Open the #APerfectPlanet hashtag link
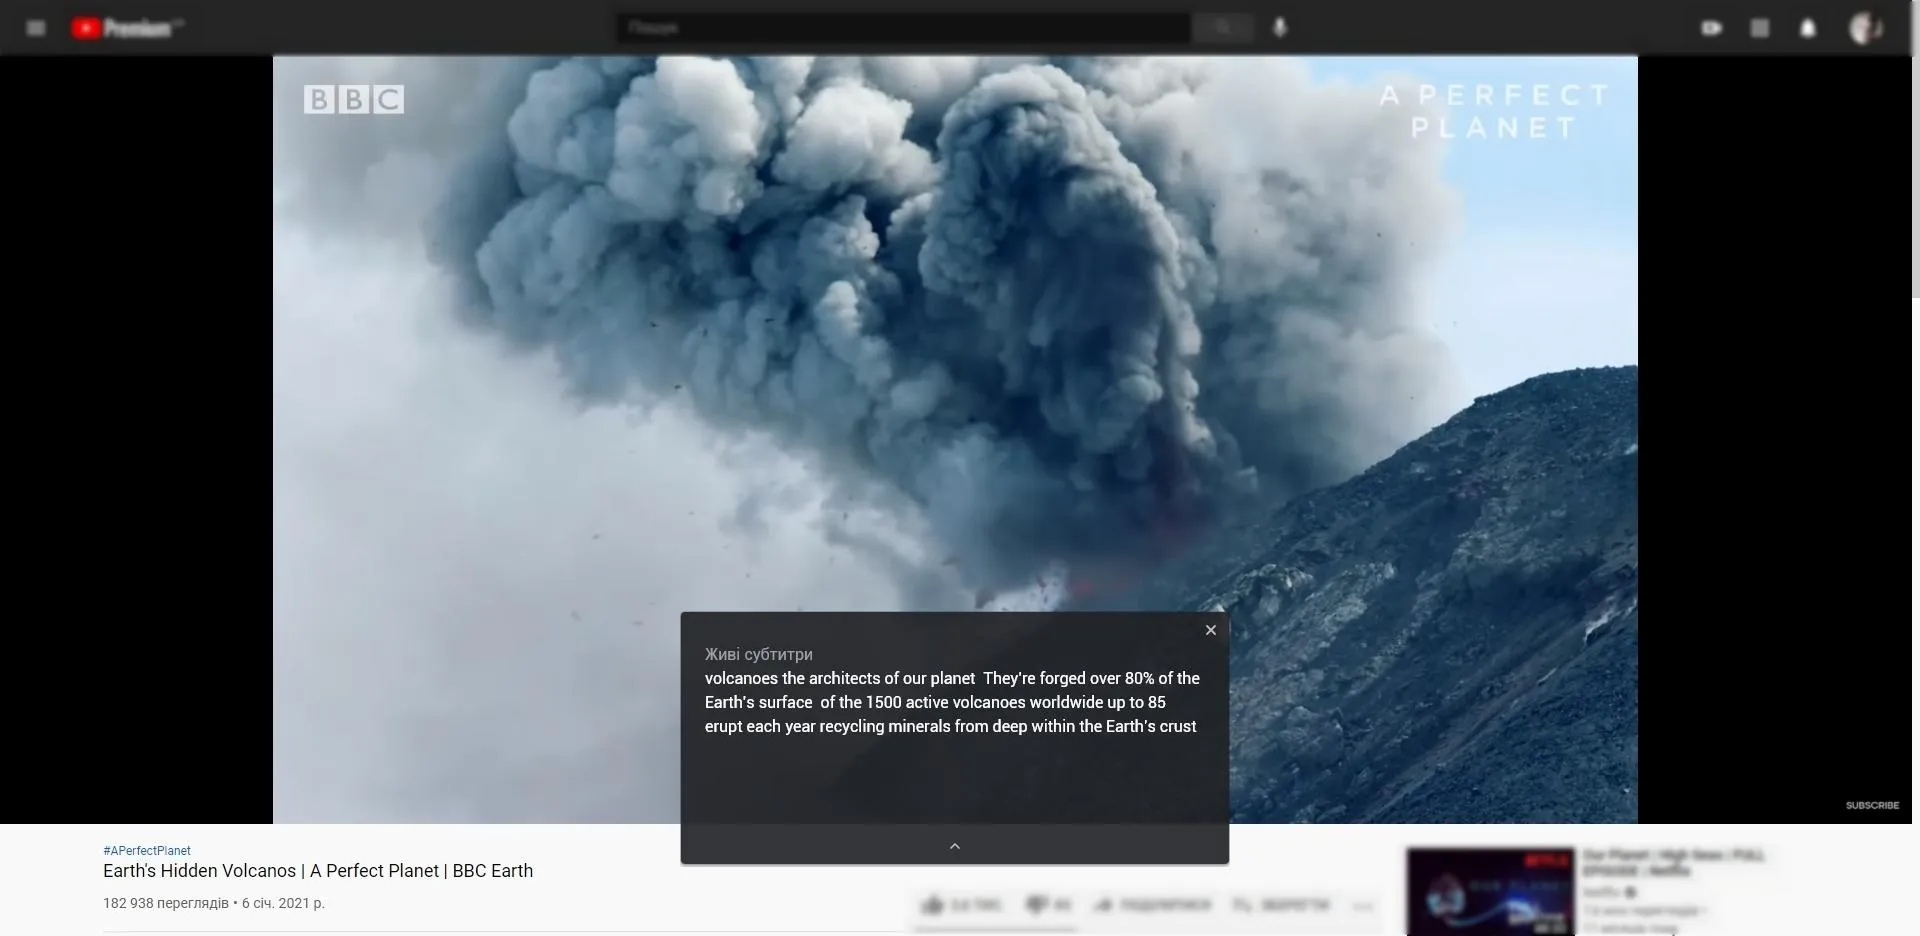 (147, 850)
